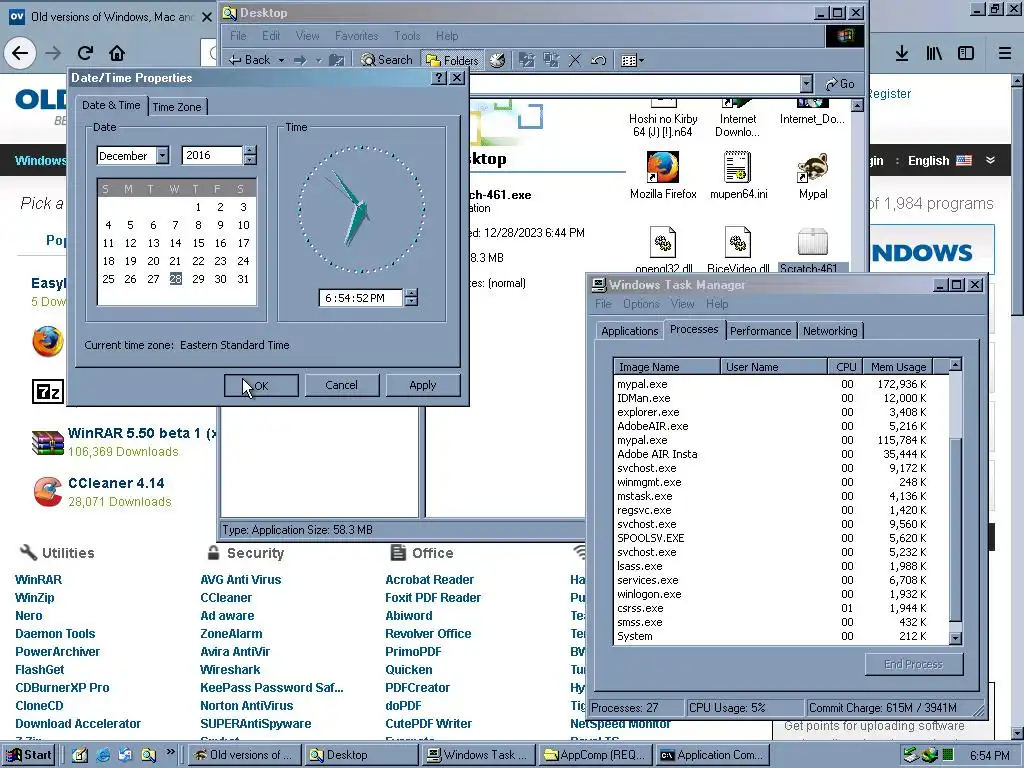1024x768 pixels.
Task: Open the Tools menu in Desktop explorer
Action: [x=407, y=36]
